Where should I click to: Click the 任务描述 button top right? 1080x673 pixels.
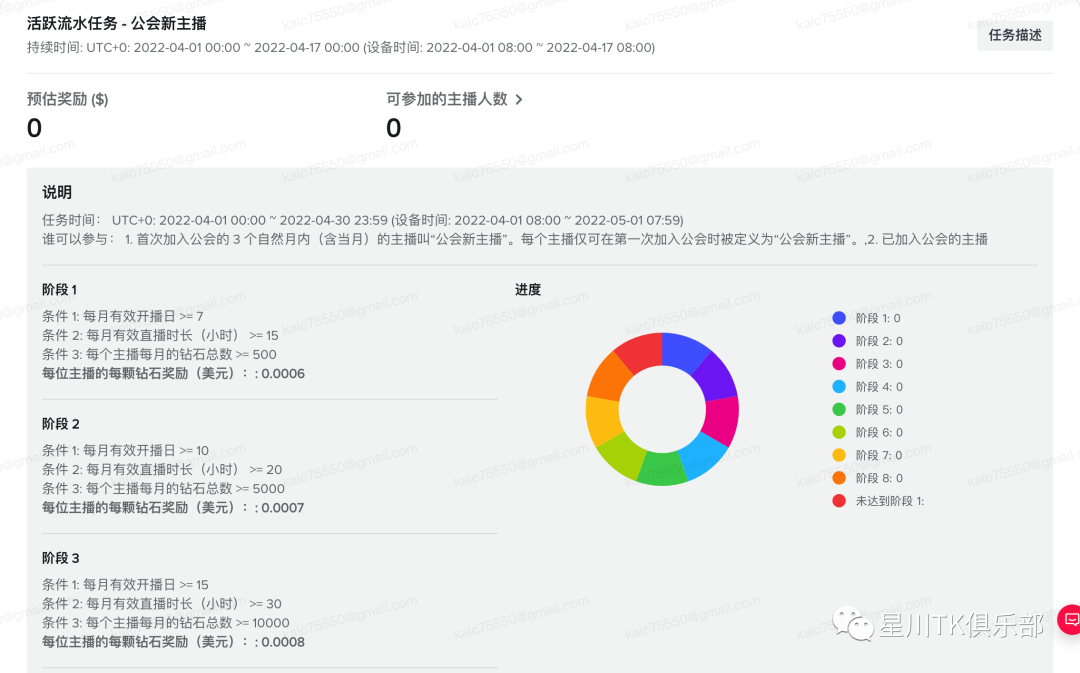coord(1015,35)
